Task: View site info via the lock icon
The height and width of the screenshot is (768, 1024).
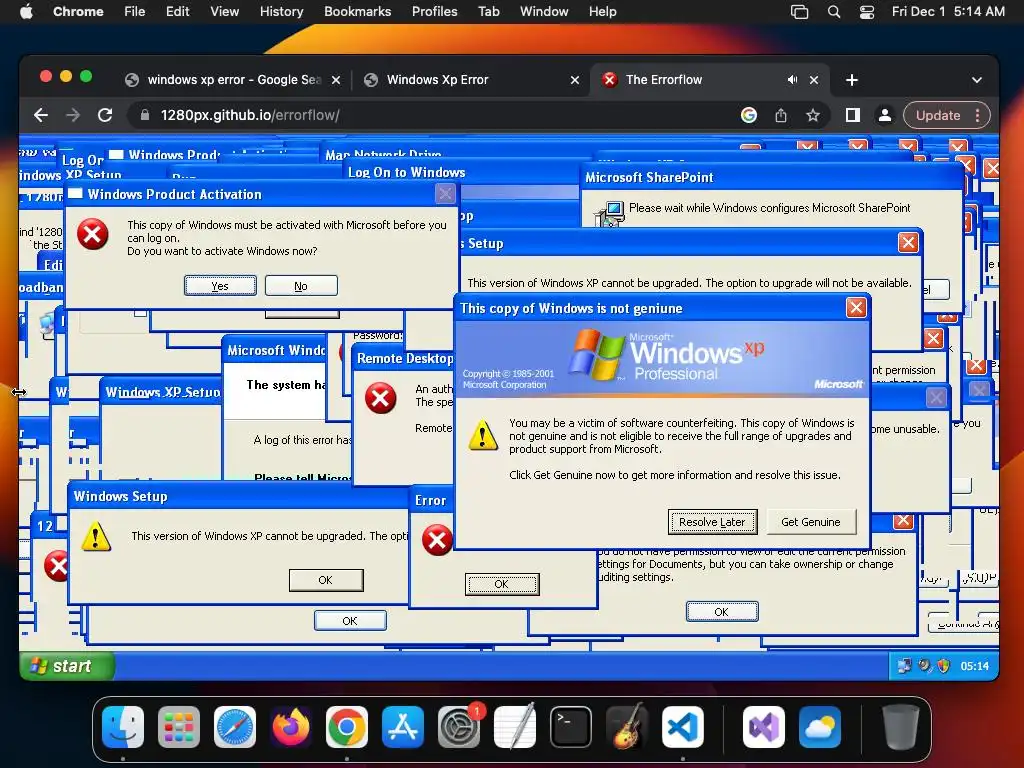Action: click(145, 115)
